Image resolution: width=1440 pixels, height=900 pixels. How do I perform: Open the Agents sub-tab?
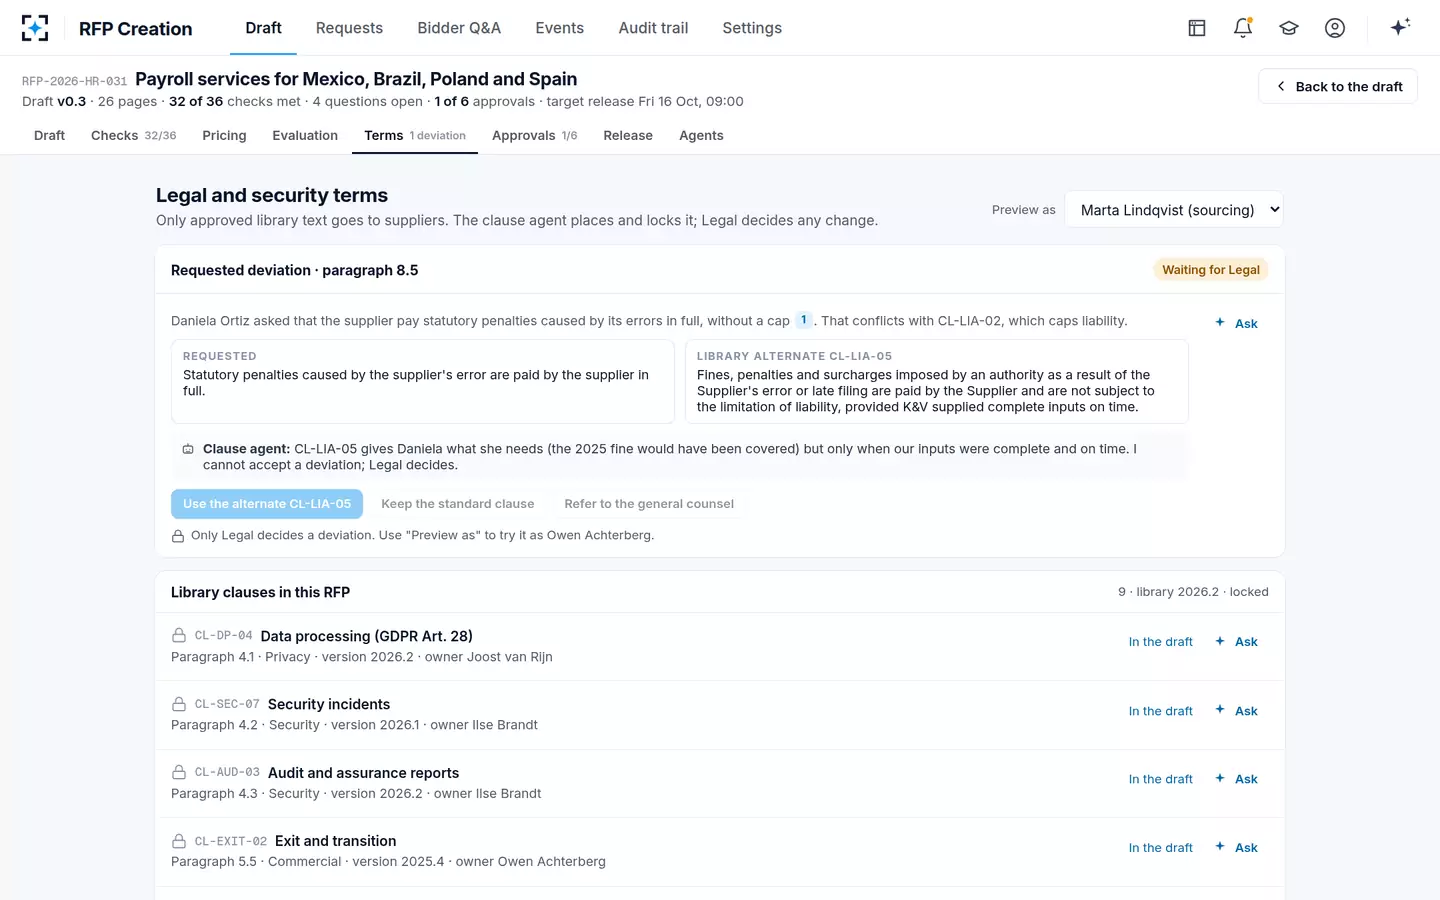coord(701,135)
